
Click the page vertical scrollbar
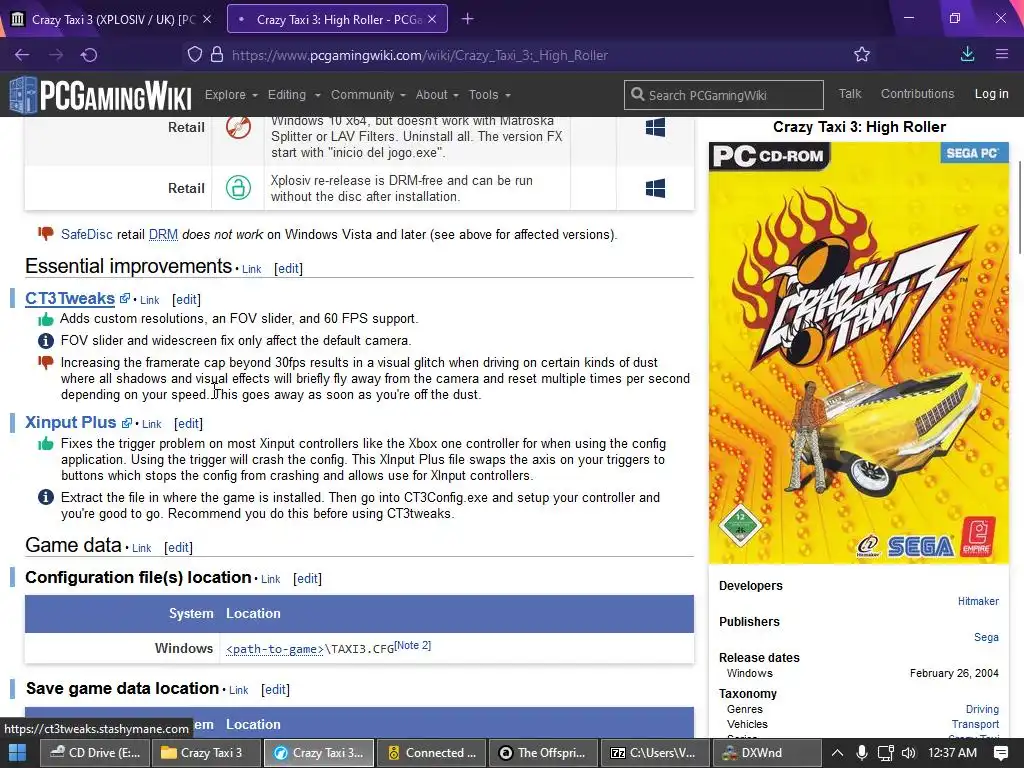pyautogui.click(x=1019, y=209)
